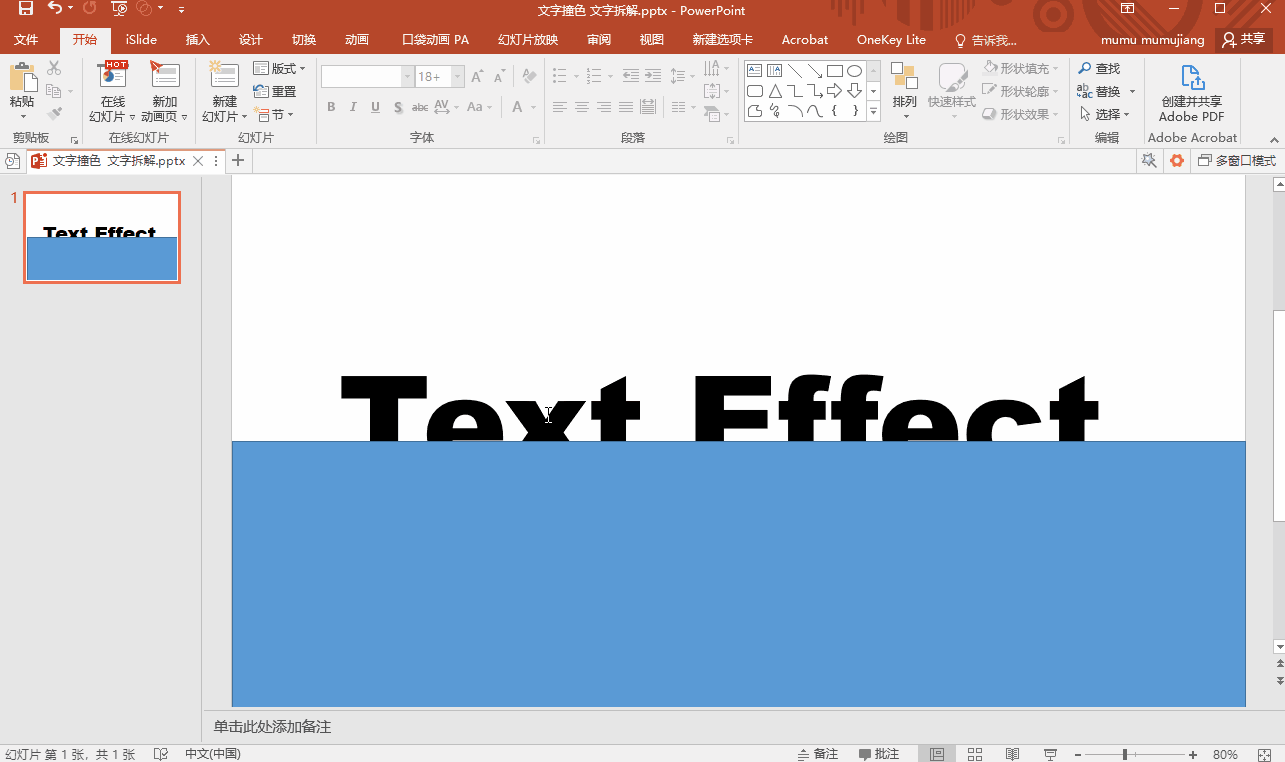Toggle the Notes (备注) pane
1285x762 pixels.
(817, 754)
